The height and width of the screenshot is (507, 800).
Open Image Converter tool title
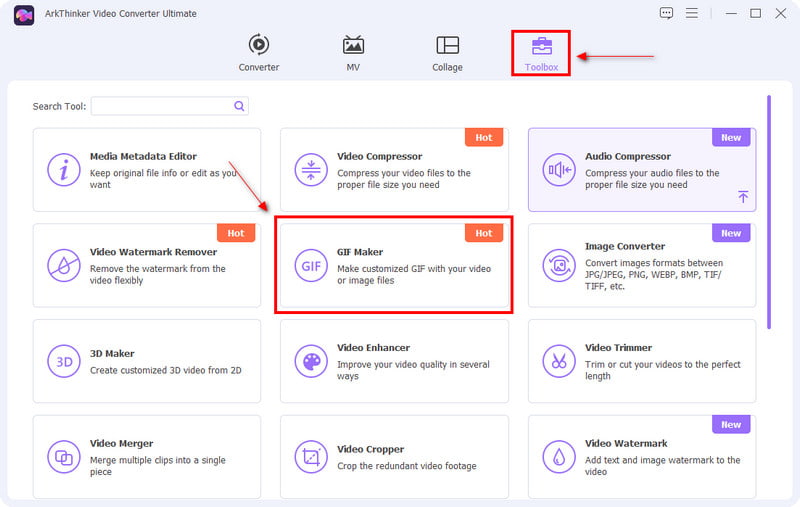pos(625,246)
